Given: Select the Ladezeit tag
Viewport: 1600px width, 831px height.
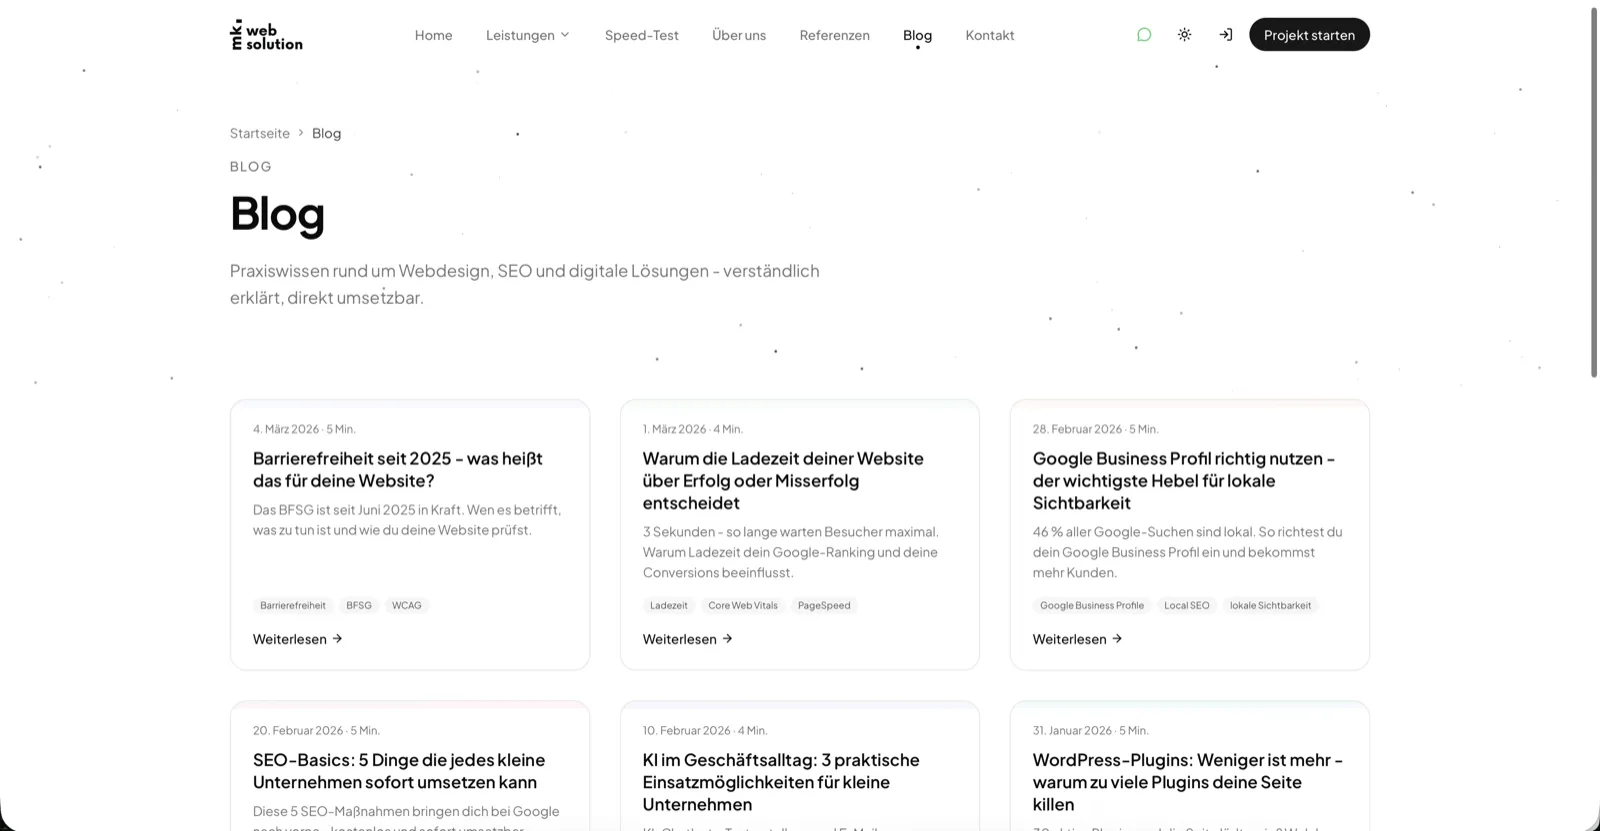Looking at the screenshot, I should [x=669, y=605].
